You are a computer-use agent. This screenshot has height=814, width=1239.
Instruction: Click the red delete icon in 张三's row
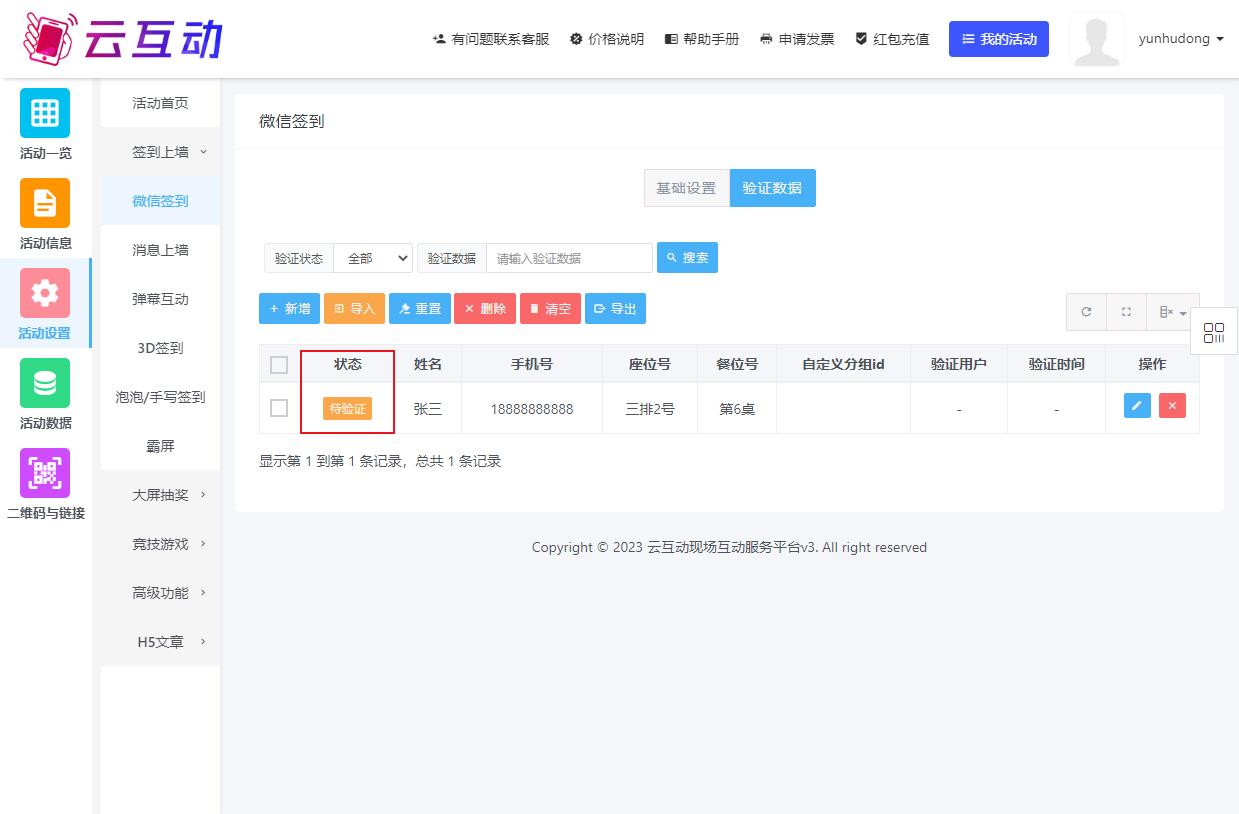coord(1172,405)
